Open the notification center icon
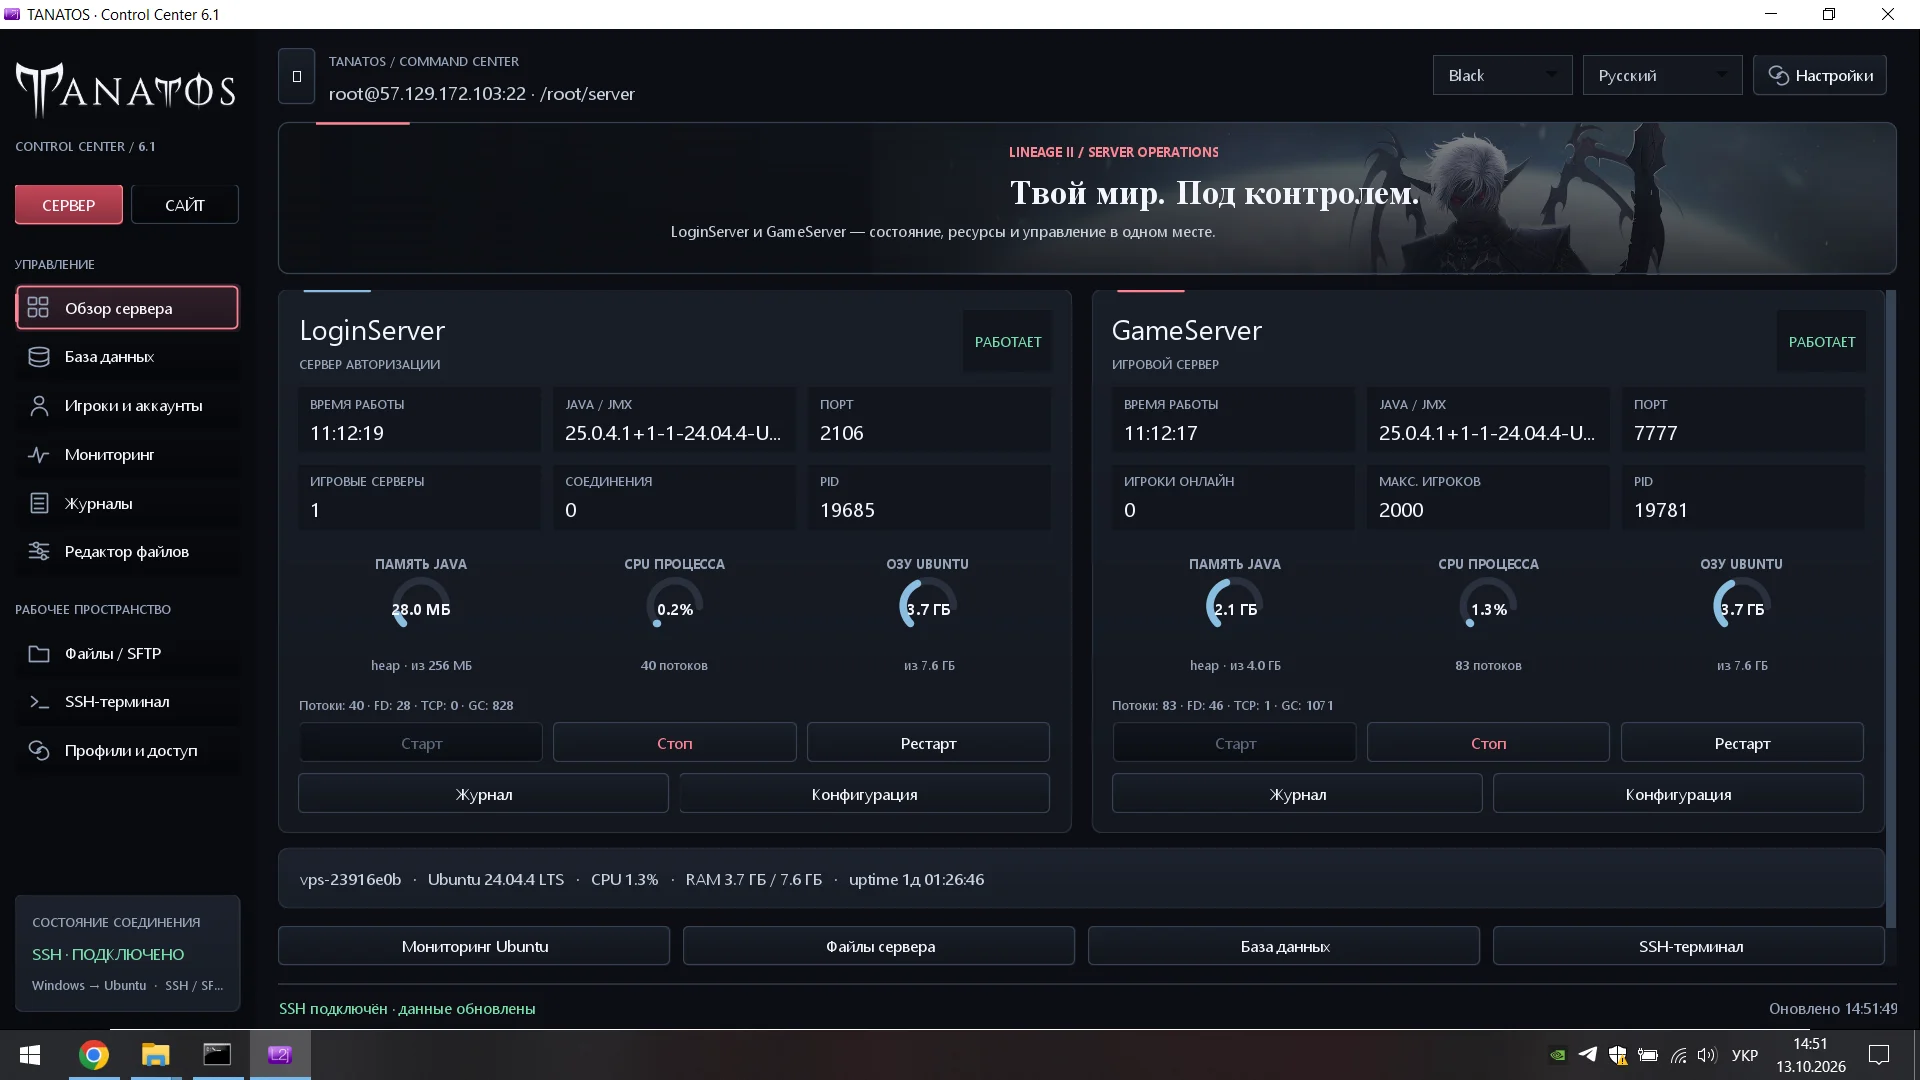1920x1080 pixels. point(1879,1055)
